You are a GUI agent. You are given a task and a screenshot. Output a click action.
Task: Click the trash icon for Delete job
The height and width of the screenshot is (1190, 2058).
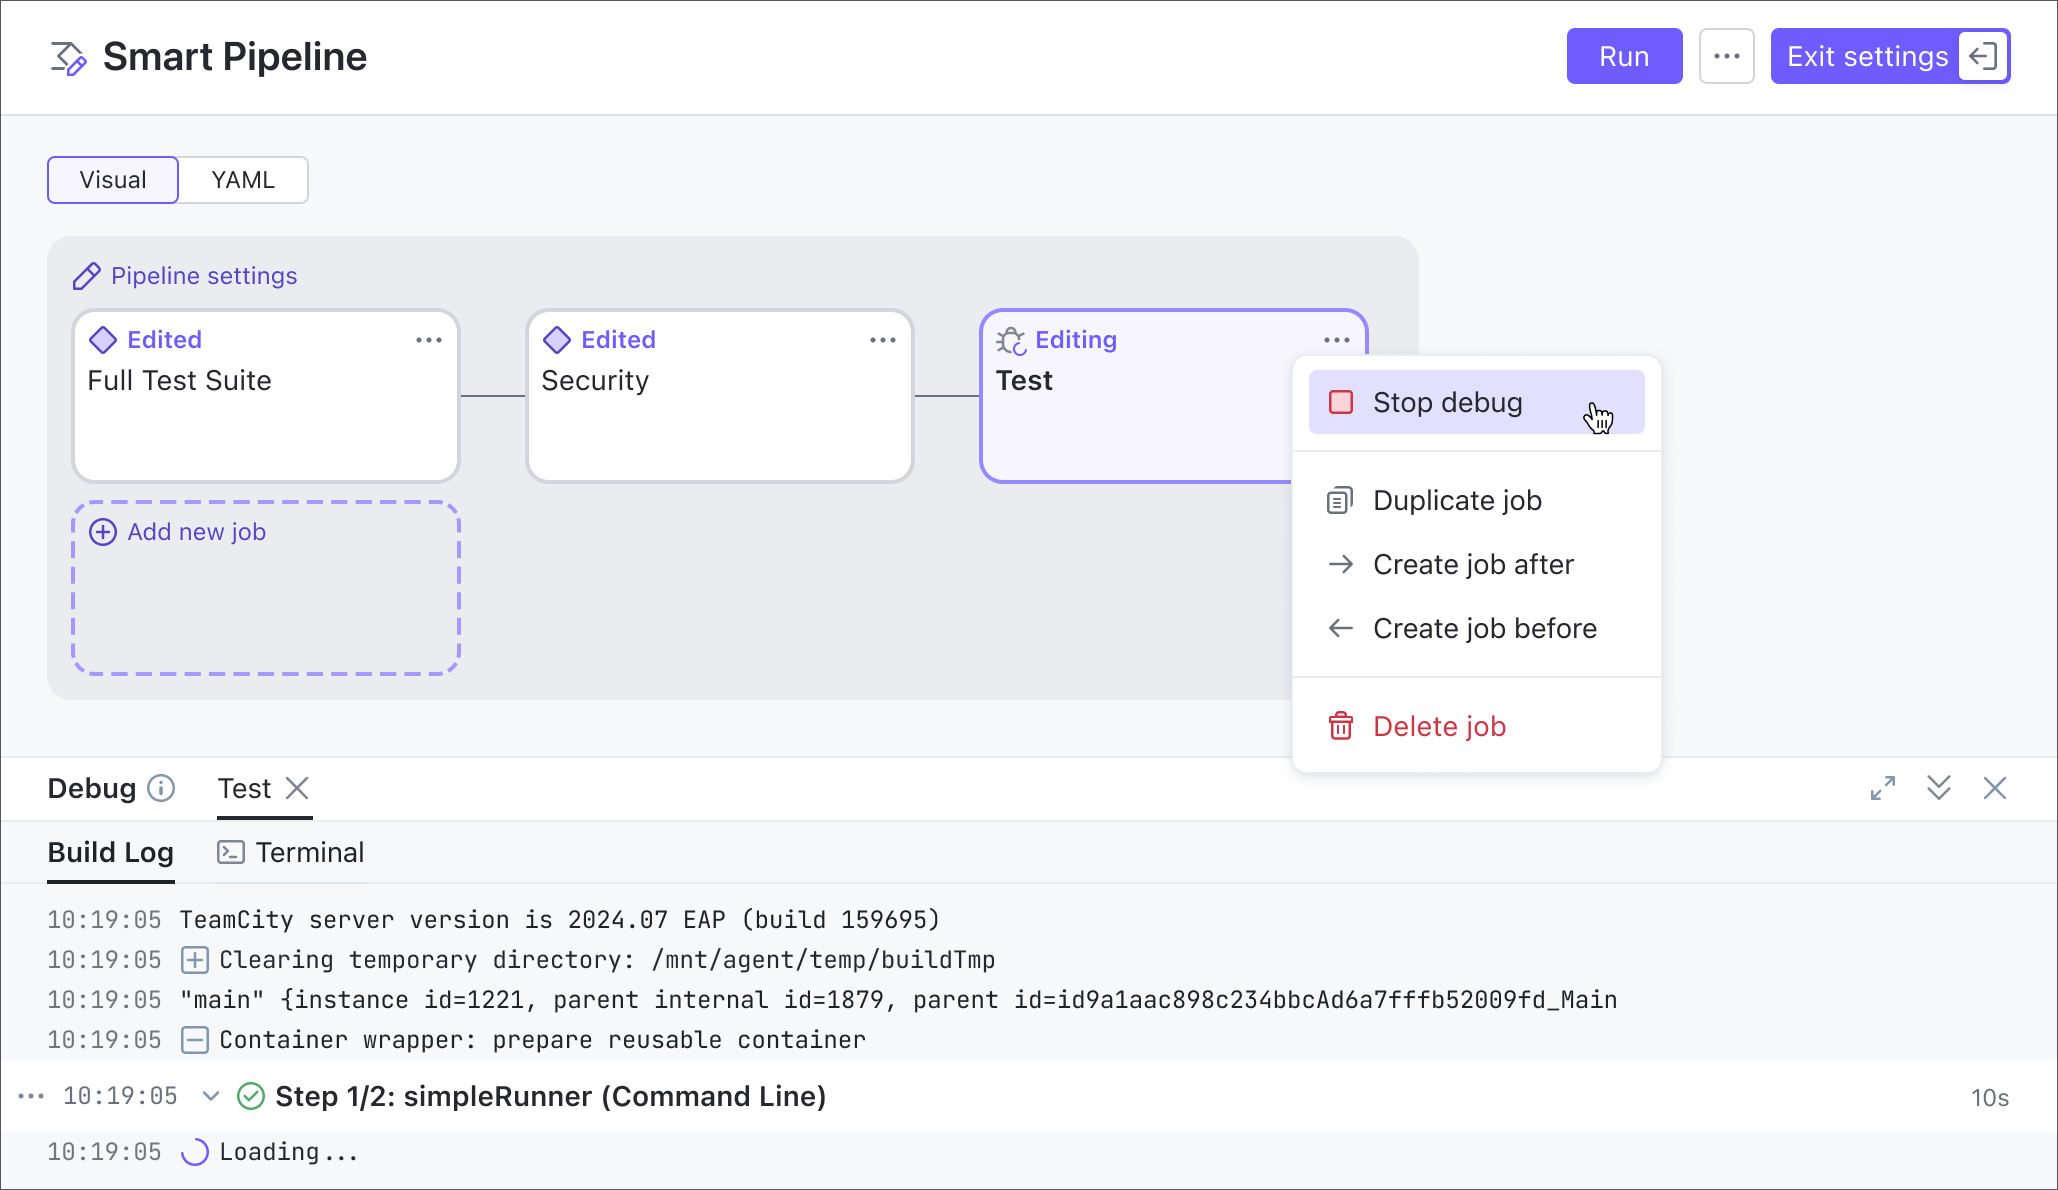pyautogui.click(x=1341, y=726)
